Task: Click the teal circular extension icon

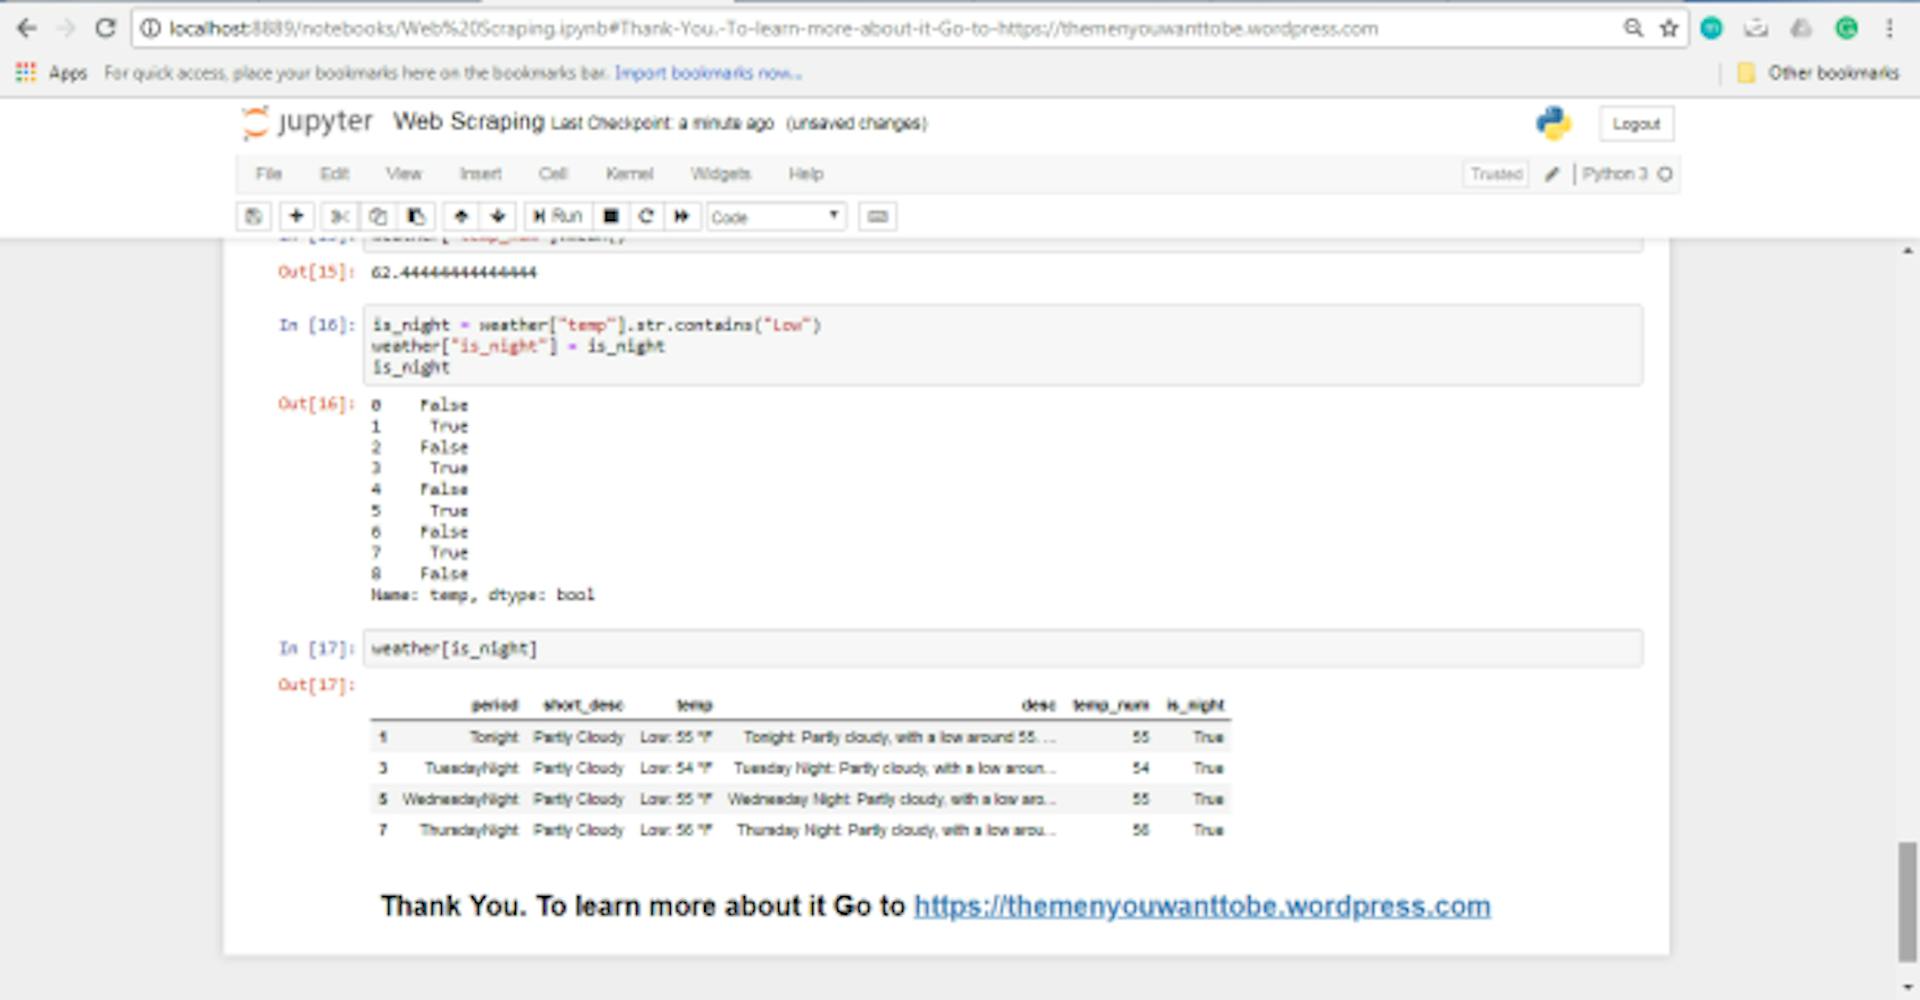Action: [1711, 28]
